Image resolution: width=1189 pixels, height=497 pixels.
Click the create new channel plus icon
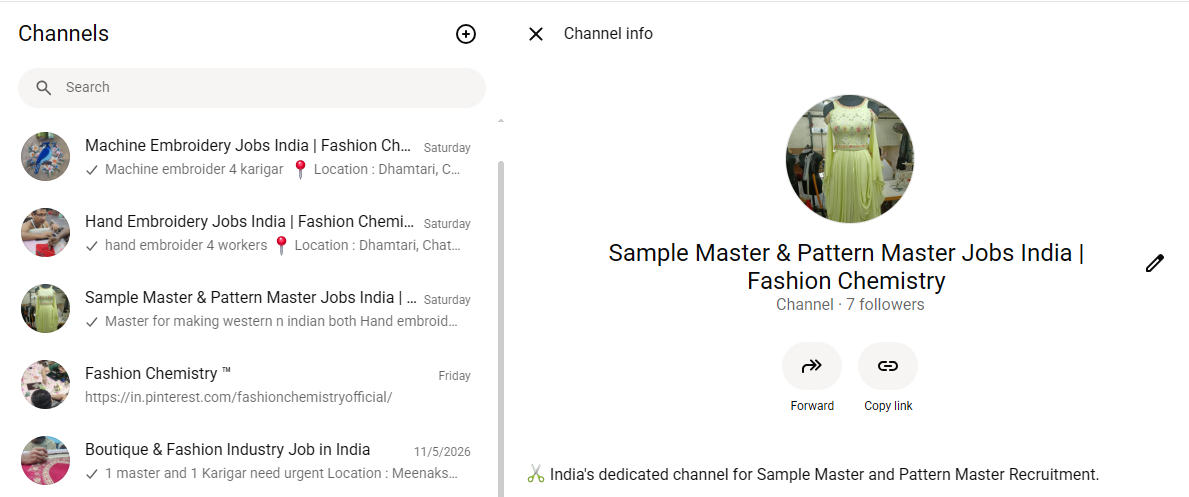466,34
